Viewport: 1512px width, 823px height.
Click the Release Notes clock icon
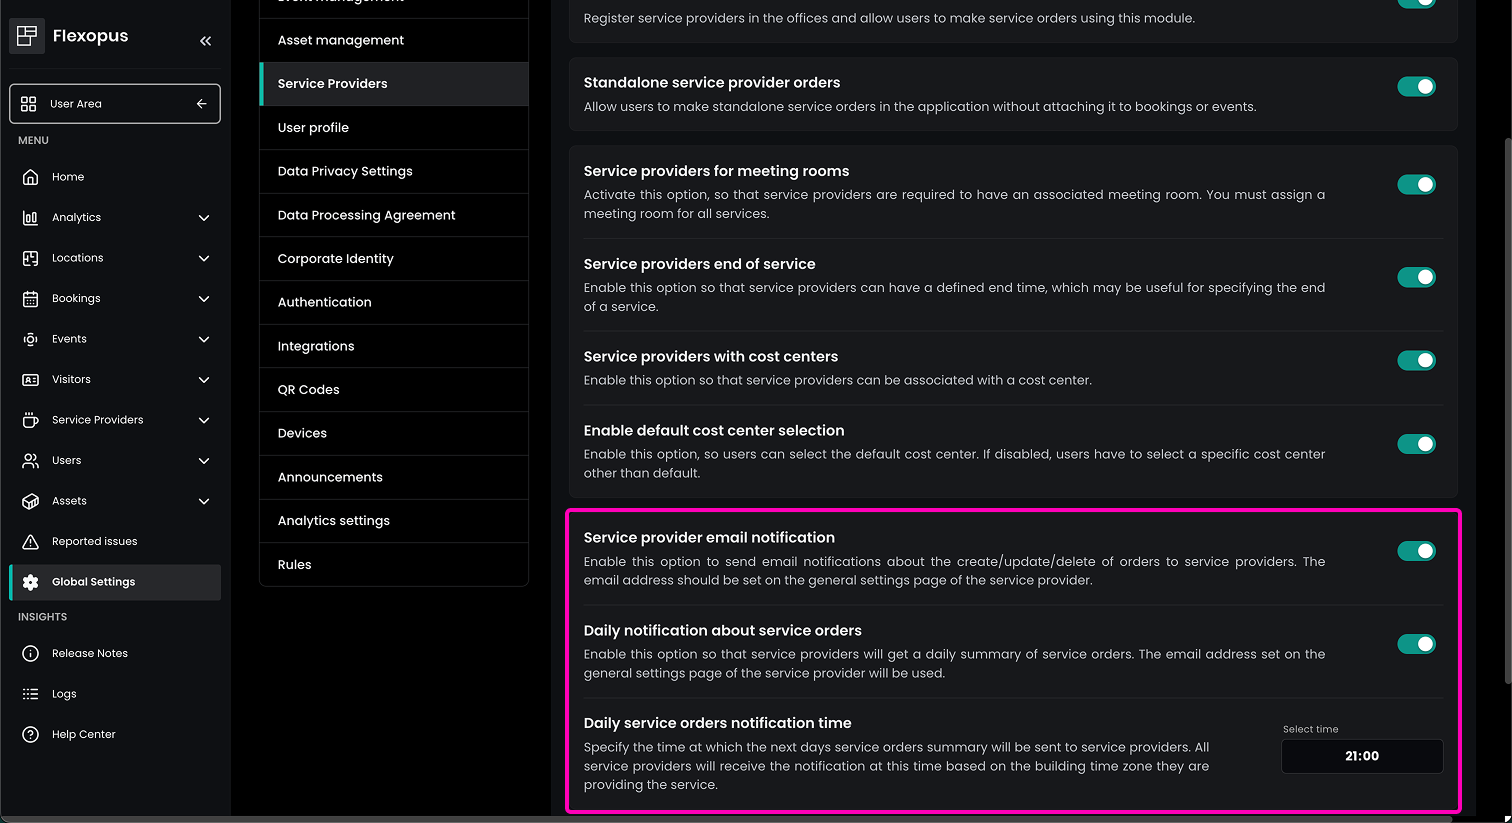(x=30, y=654)
